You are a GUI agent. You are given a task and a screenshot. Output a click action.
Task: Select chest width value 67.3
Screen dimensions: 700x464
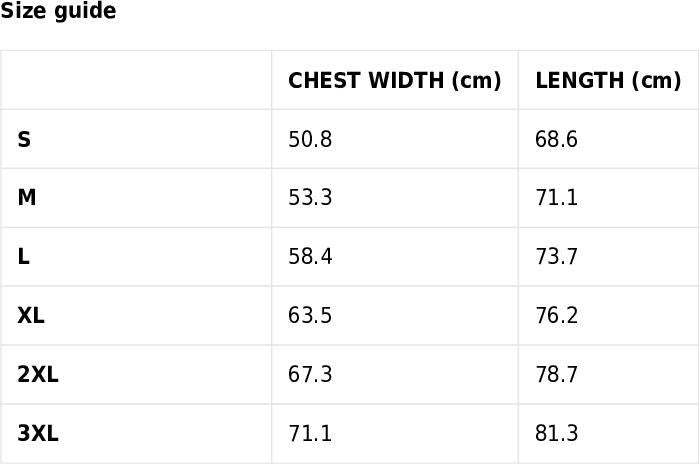310,375
